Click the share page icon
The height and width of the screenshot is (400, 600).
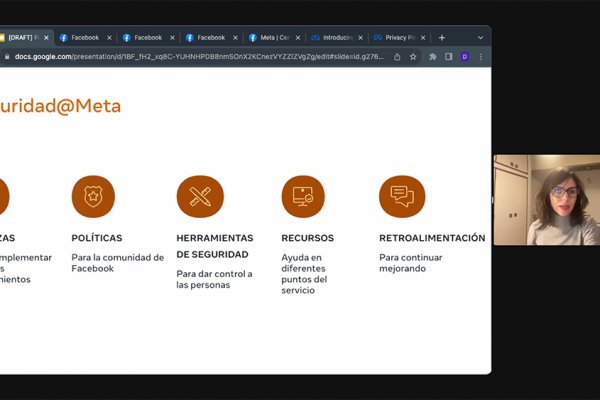pyautogui.click(x=397, y=57)
